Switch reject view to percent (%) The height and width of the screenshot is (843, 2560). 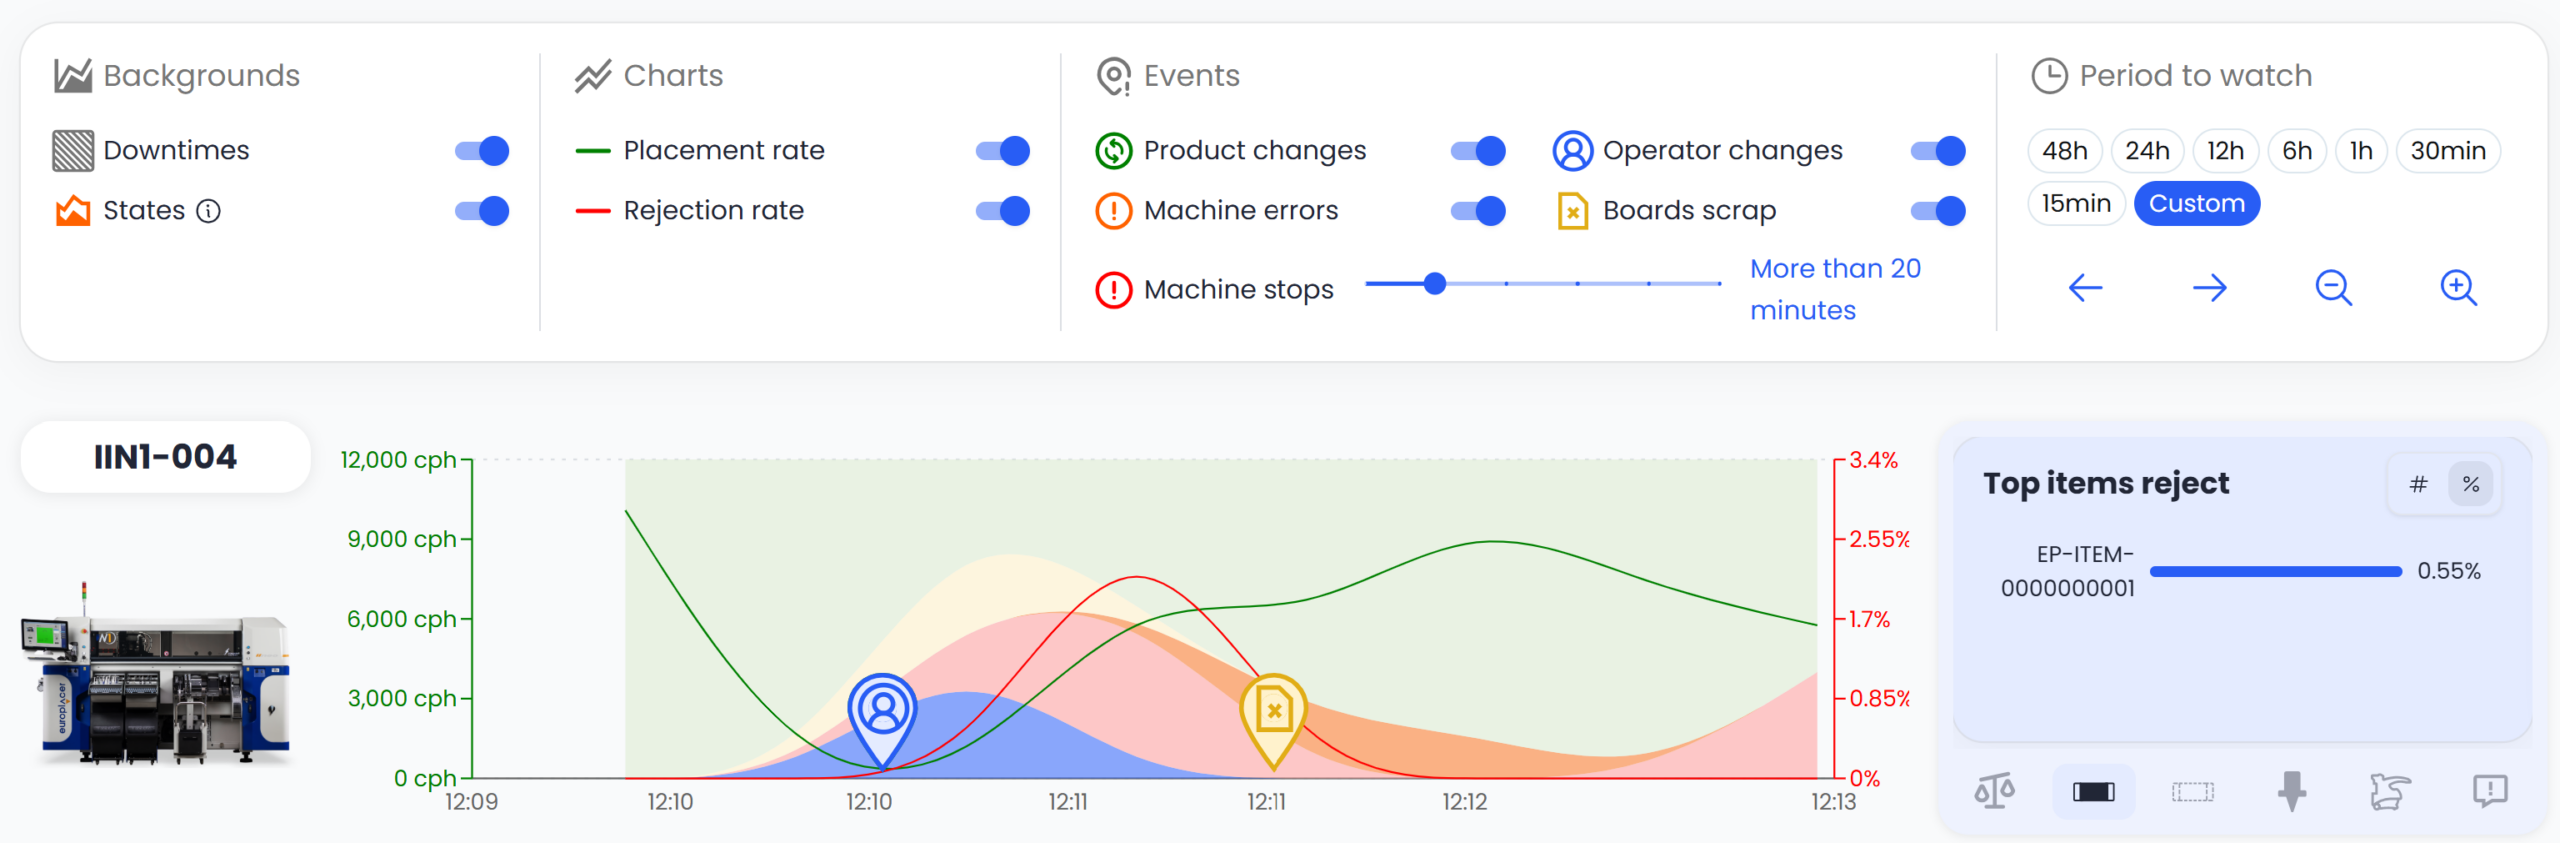coord(2471,484)
